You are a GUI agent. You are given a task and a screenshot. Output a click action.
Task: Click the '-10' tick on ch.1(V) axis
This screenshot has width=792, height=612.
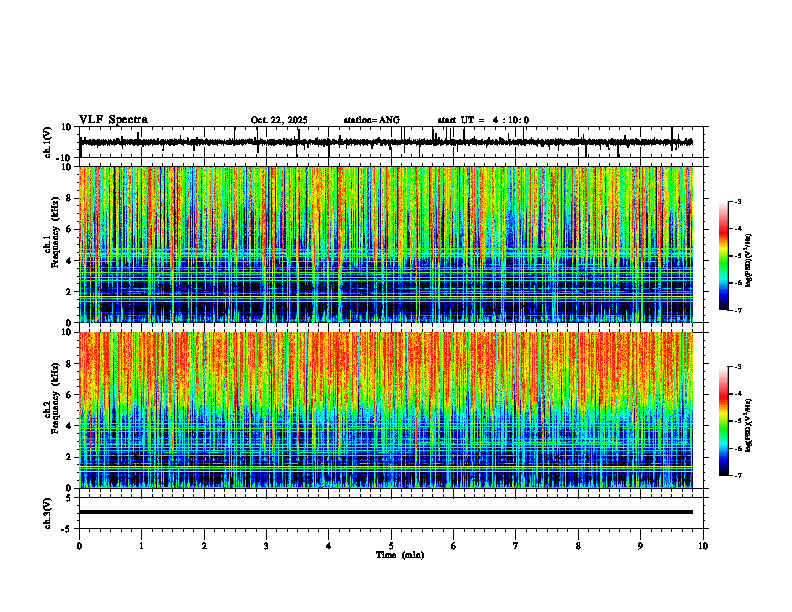(65, 158)
